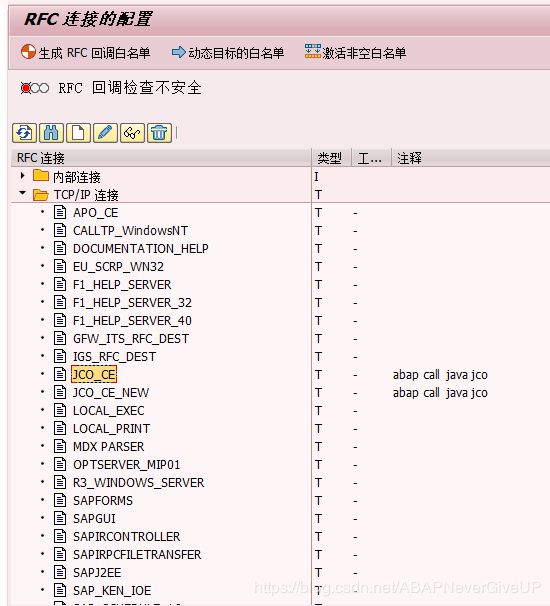Click the document icon beside SAPIRCONTROLLER
Screen dimensions: 550x606
pos(60,536)
